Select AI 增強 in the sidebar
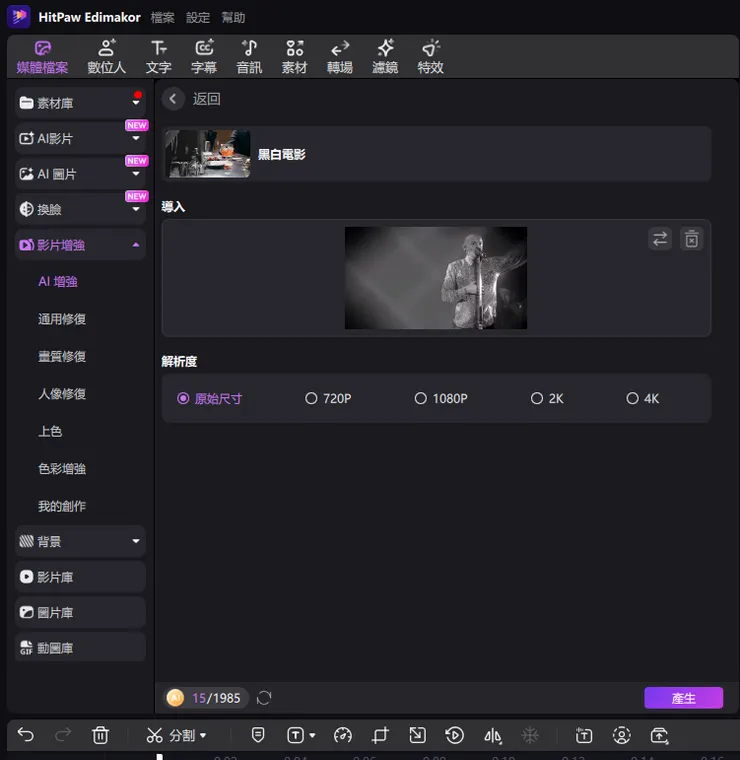This screenshot has height=760, width=740. (58, 282)
